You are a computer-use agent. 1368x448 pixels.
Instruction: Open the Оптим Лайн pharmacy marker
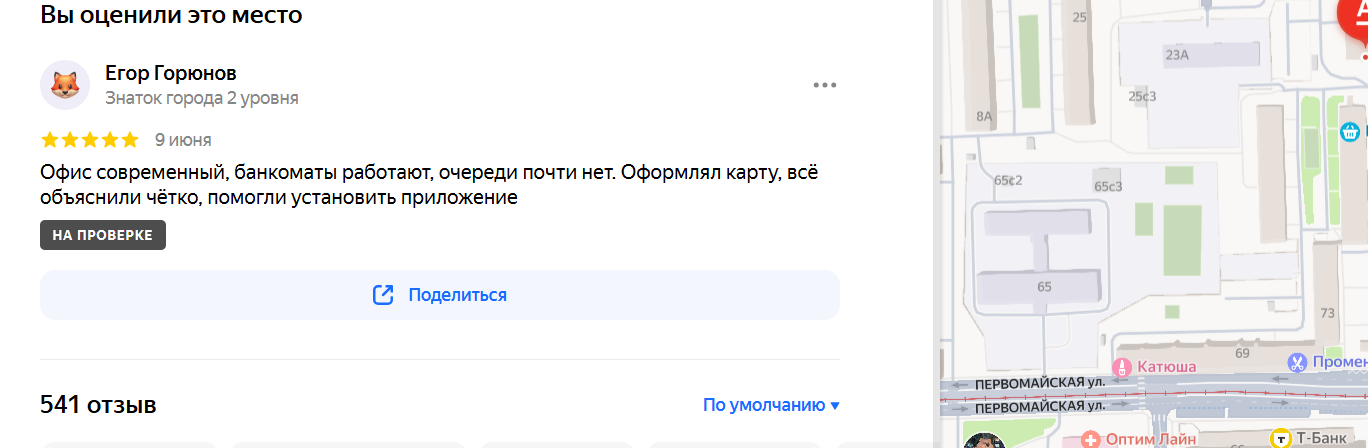point(1091,438)
